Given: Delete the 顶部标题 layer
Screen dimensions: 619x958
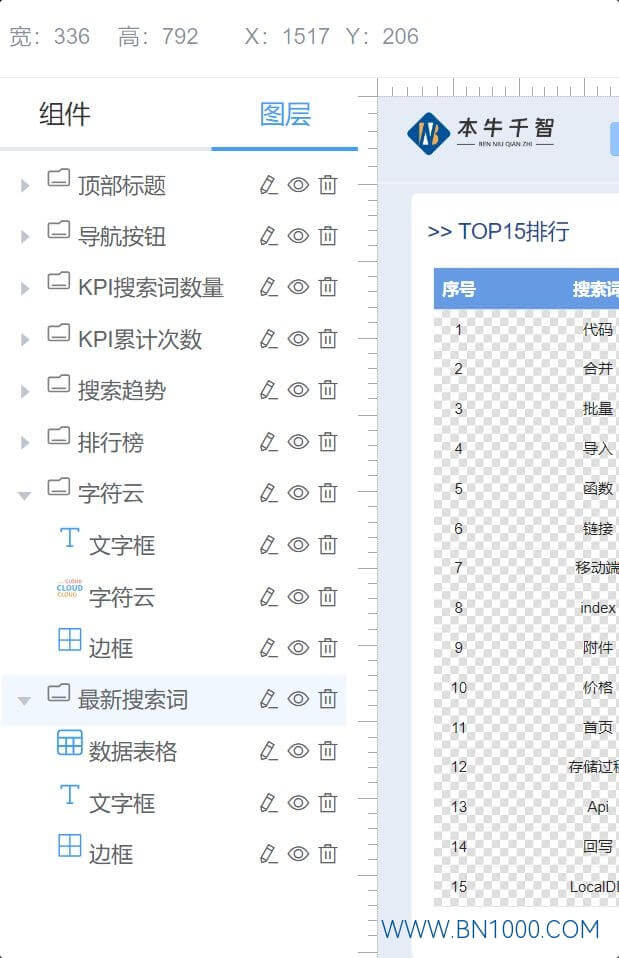Looking at the screenshot, I should 328,185.
